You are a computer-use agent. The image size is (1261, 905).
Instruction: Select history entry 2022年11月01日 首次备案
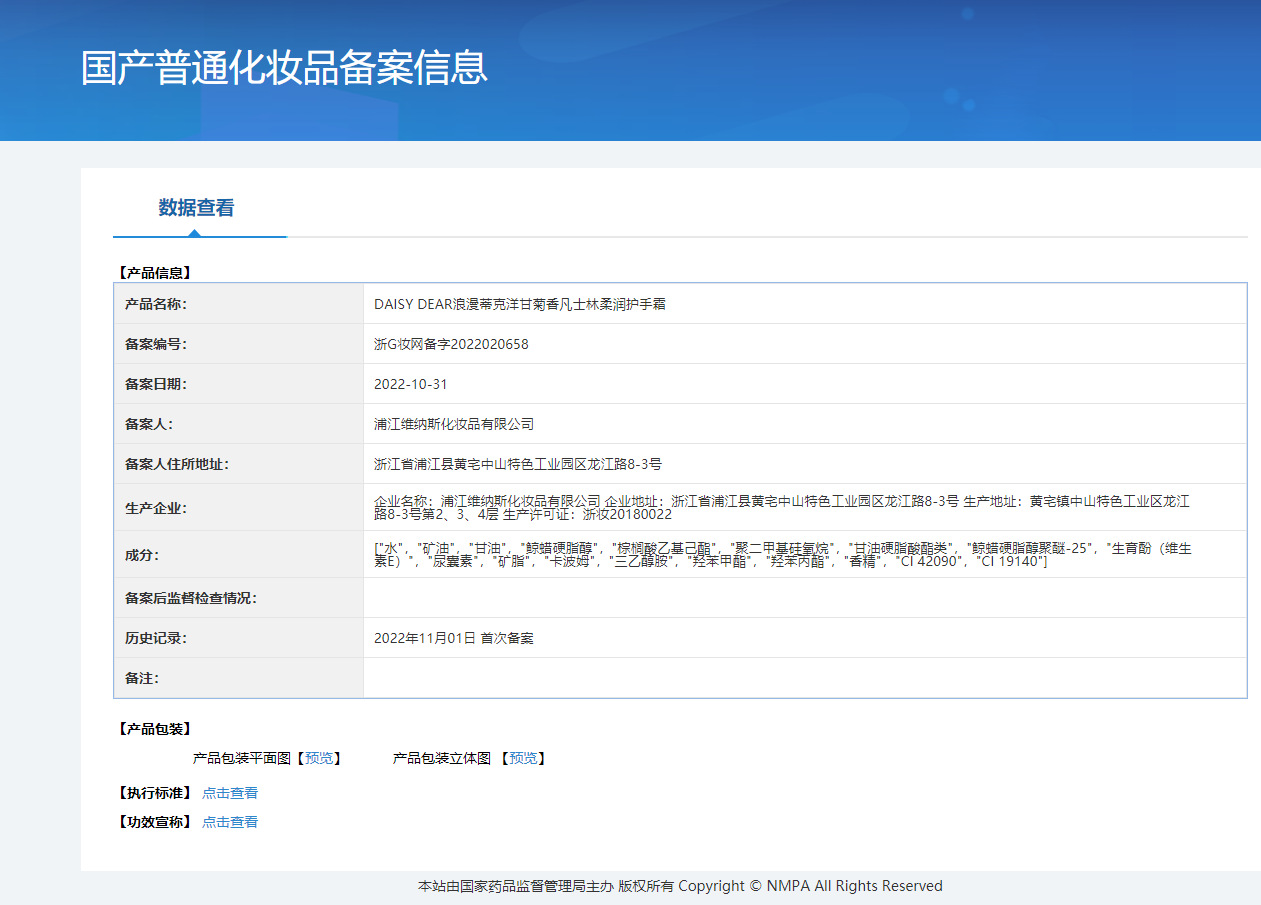point(454,638)
